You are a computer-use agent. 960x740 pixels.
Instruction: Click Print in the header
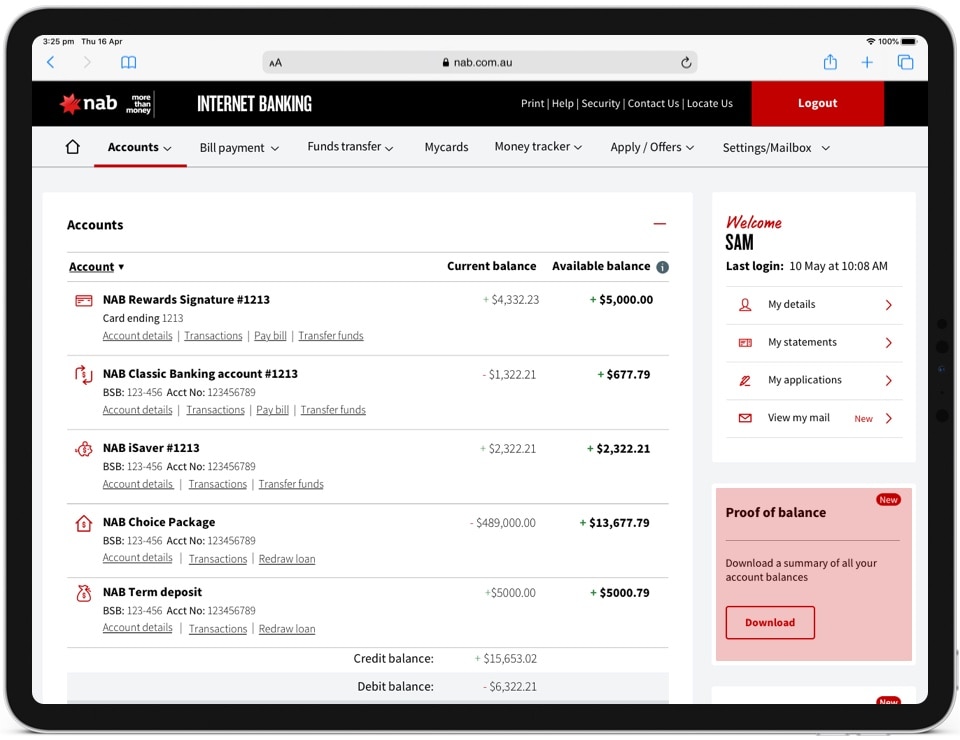point(532,103)
